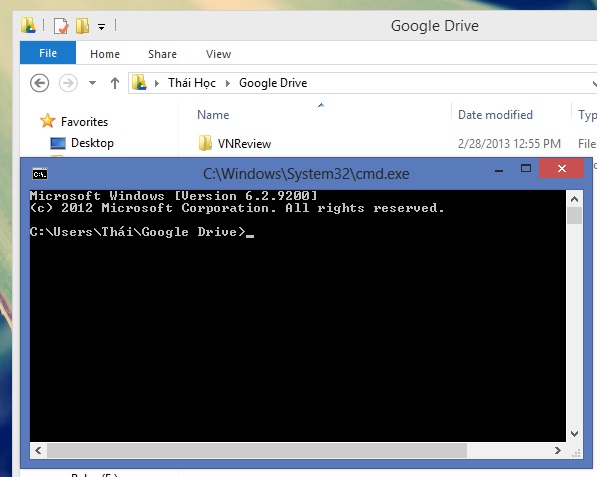Open the cmd.exe system menu icon

[40, 174]
